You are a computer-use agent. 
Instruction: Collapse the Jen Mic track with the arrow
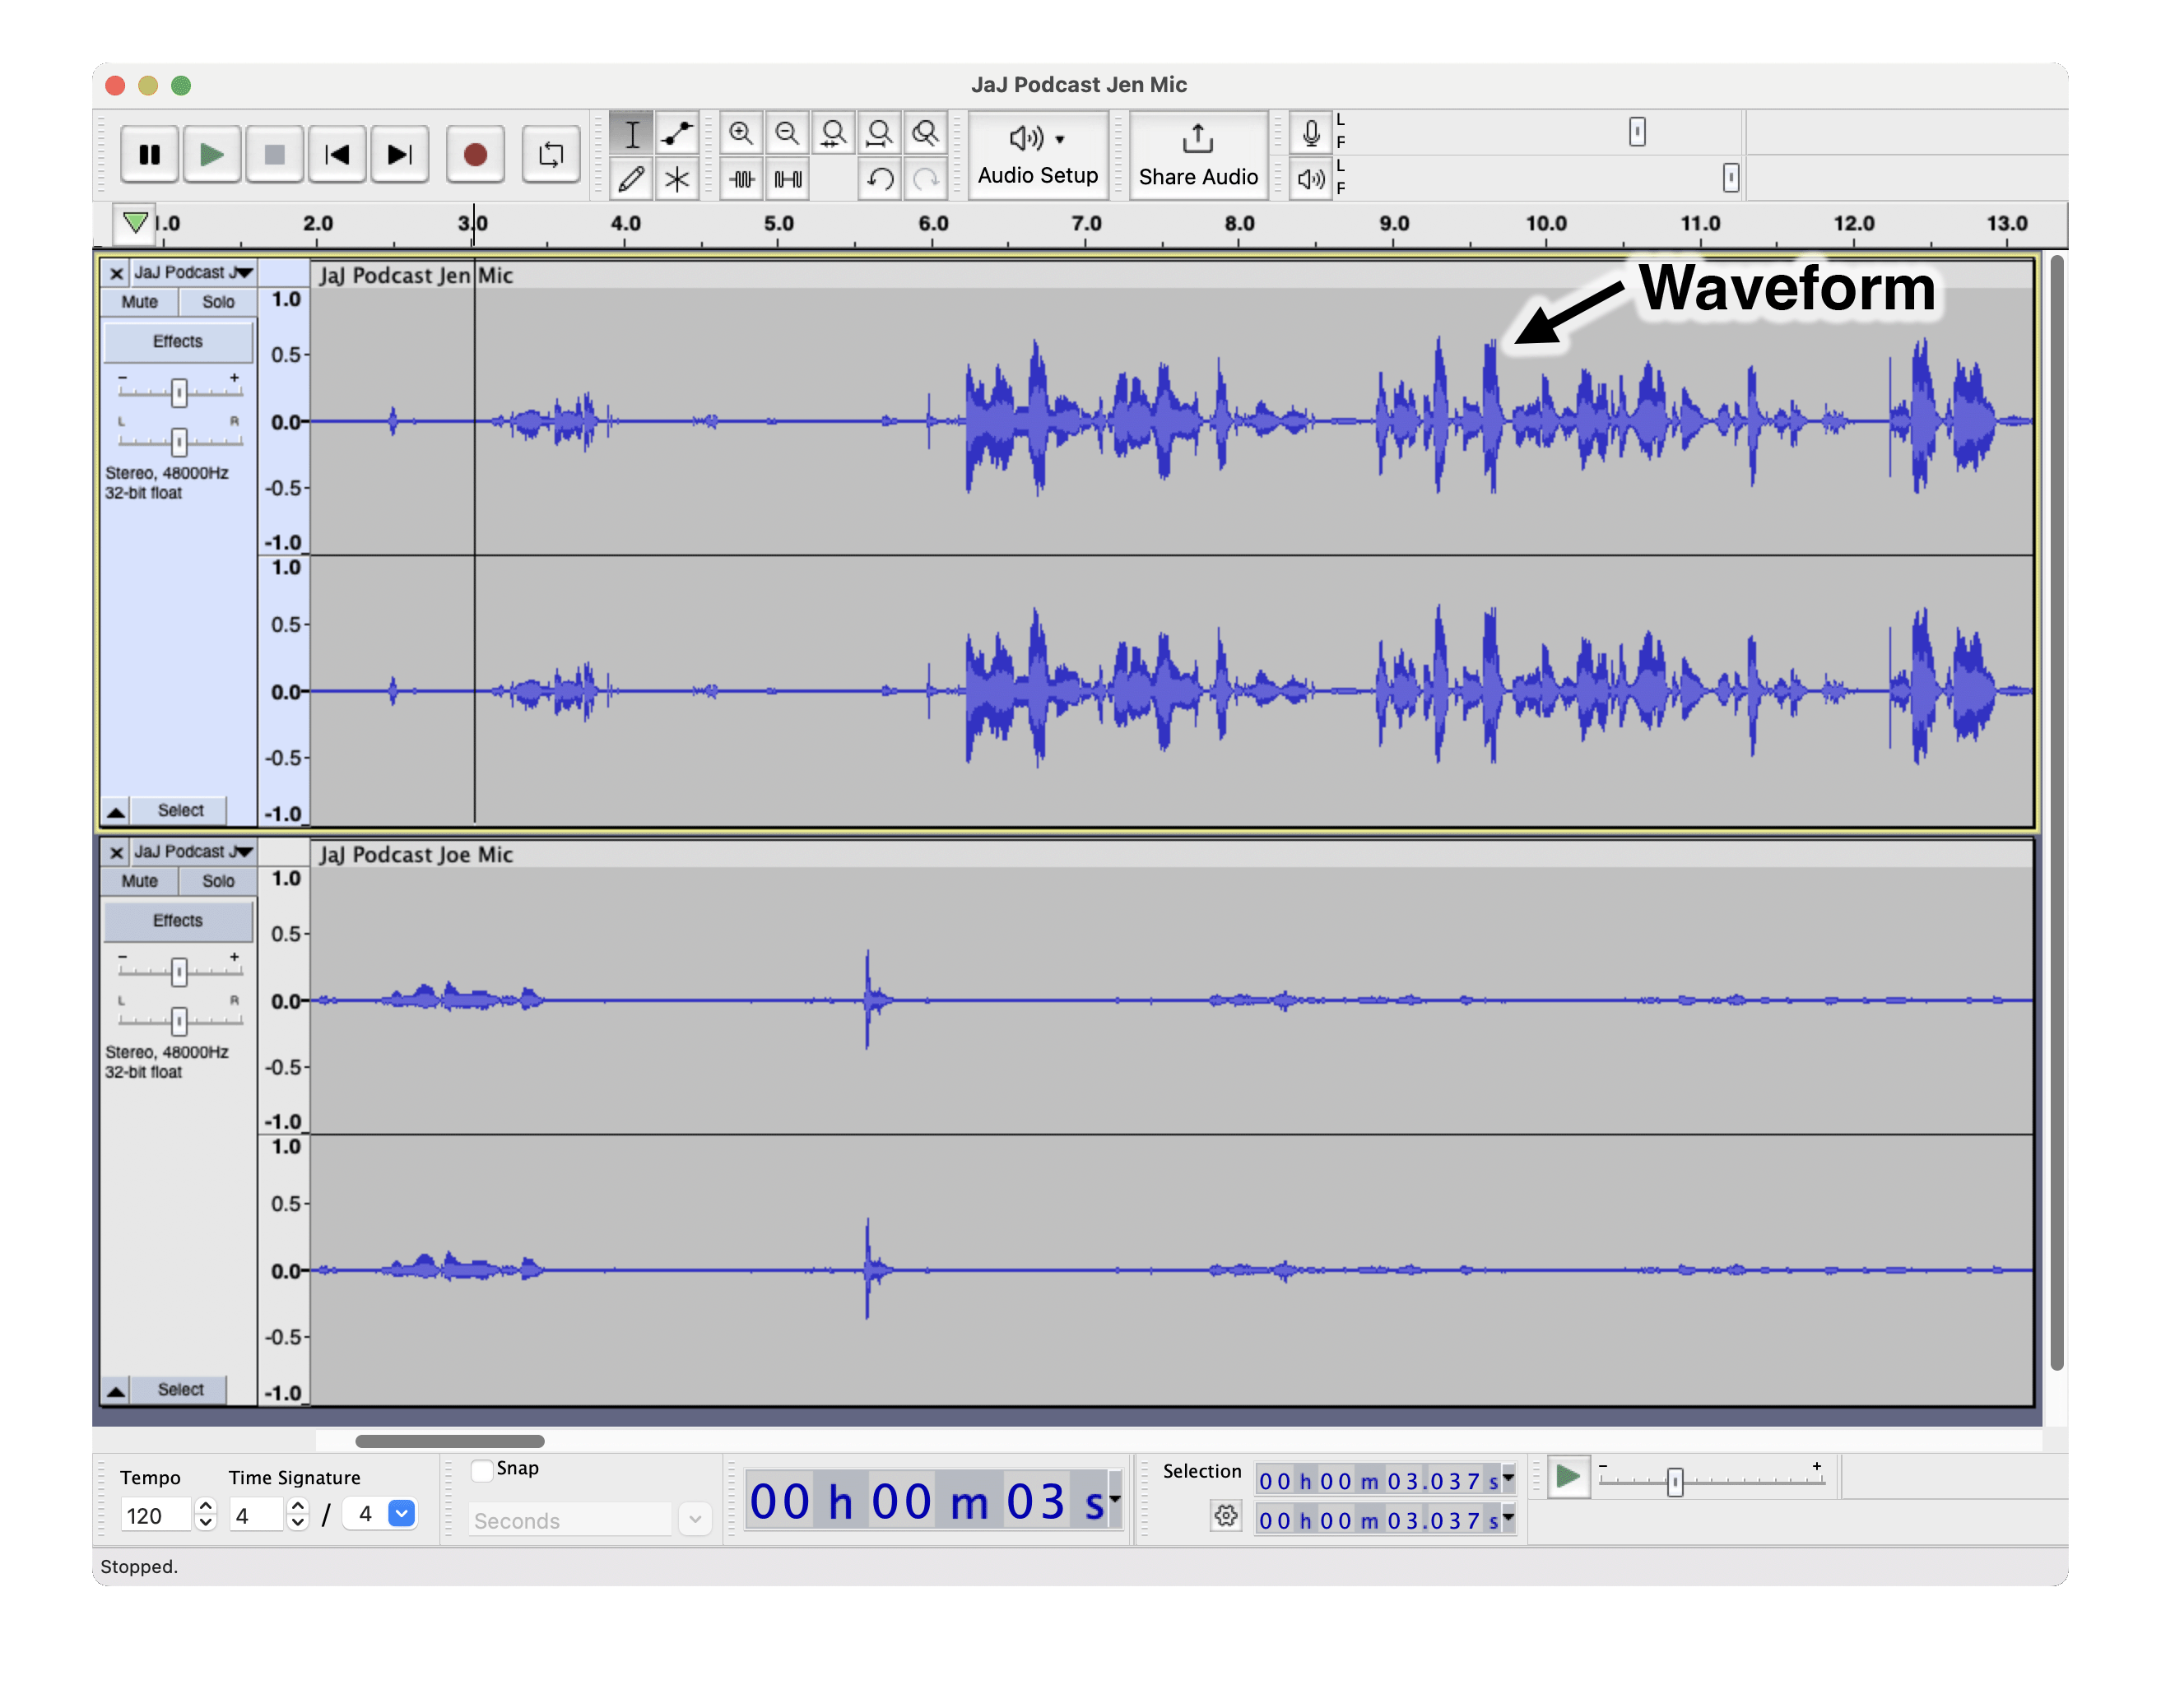click(x=116, y=811)
